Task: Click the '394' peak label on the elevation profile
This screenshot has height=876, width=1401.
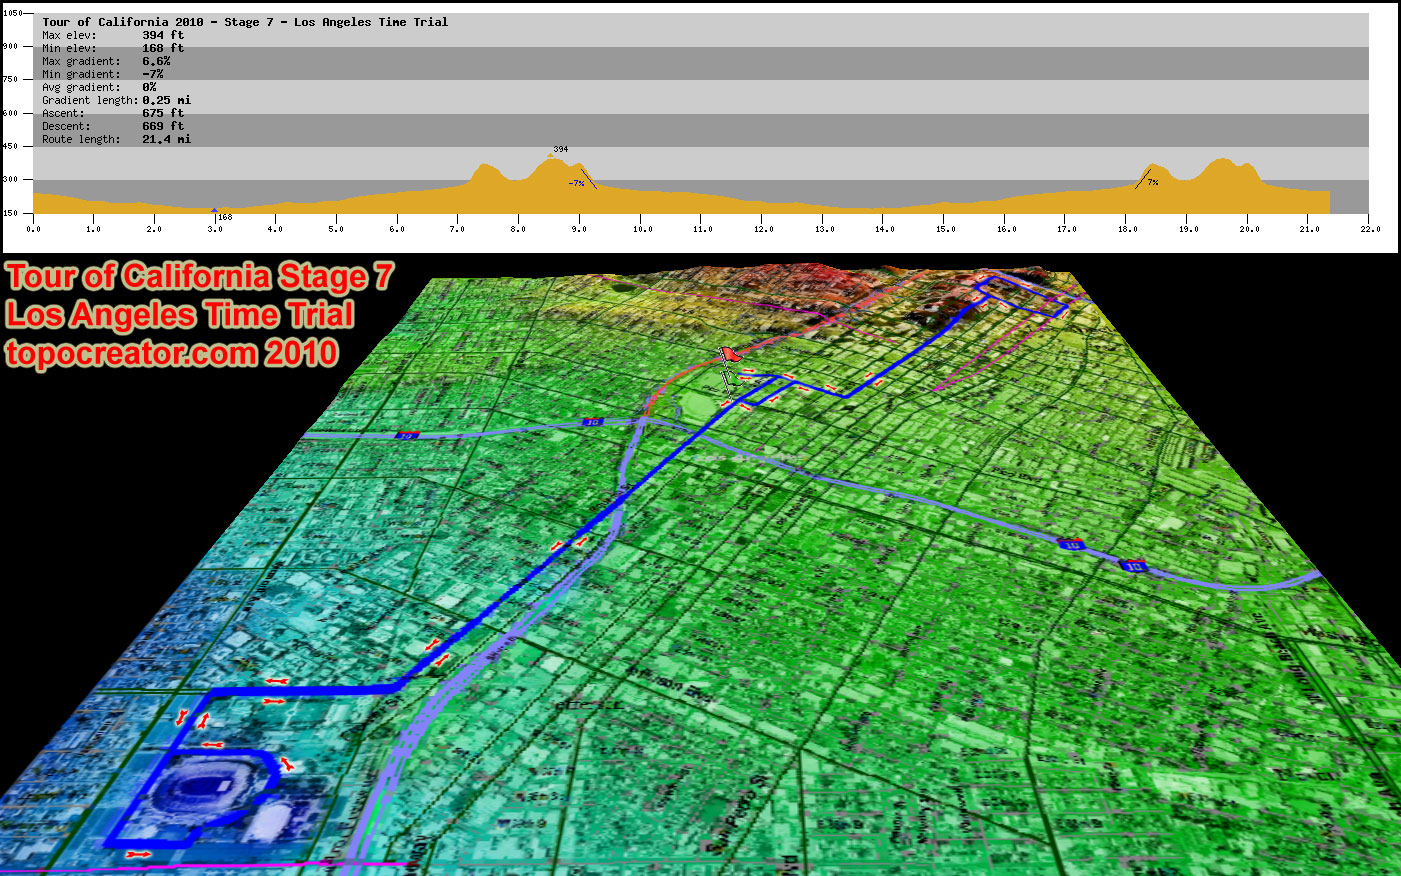Action: coord(560,149)
